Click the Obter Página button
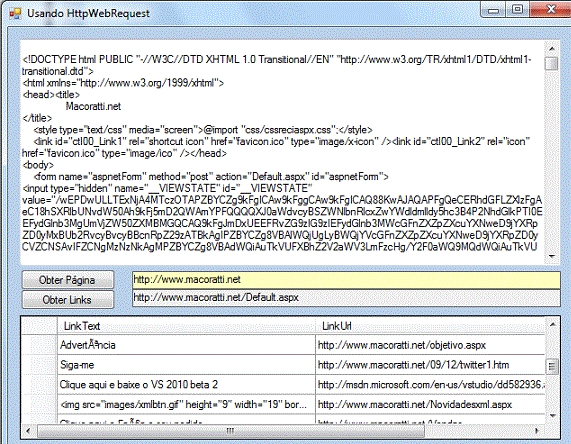571x444 pixels. (68, 280)
